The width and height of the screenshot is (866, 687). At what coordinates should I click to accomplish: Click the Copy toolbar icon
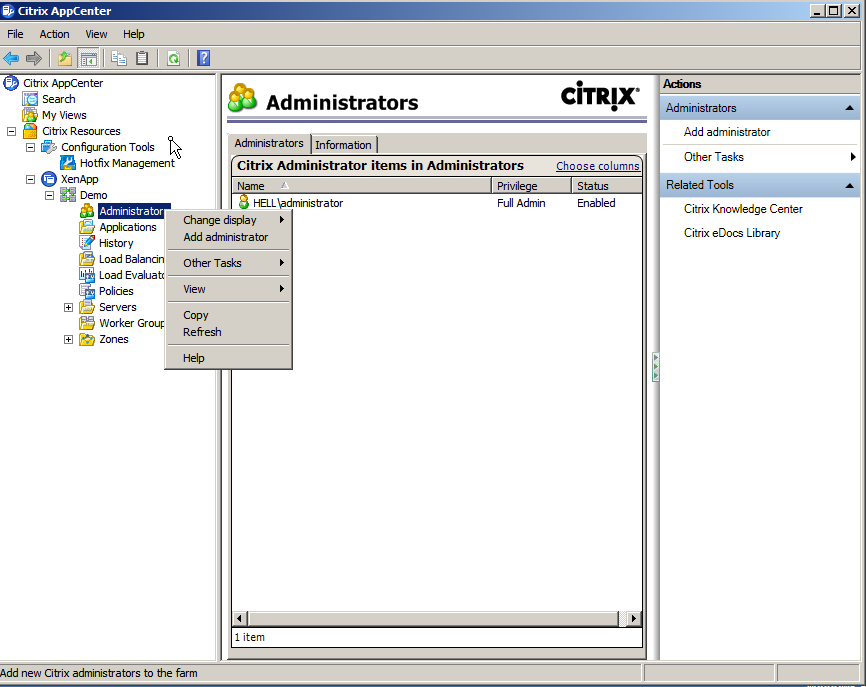pyautogui.click(x=118, y=58)
